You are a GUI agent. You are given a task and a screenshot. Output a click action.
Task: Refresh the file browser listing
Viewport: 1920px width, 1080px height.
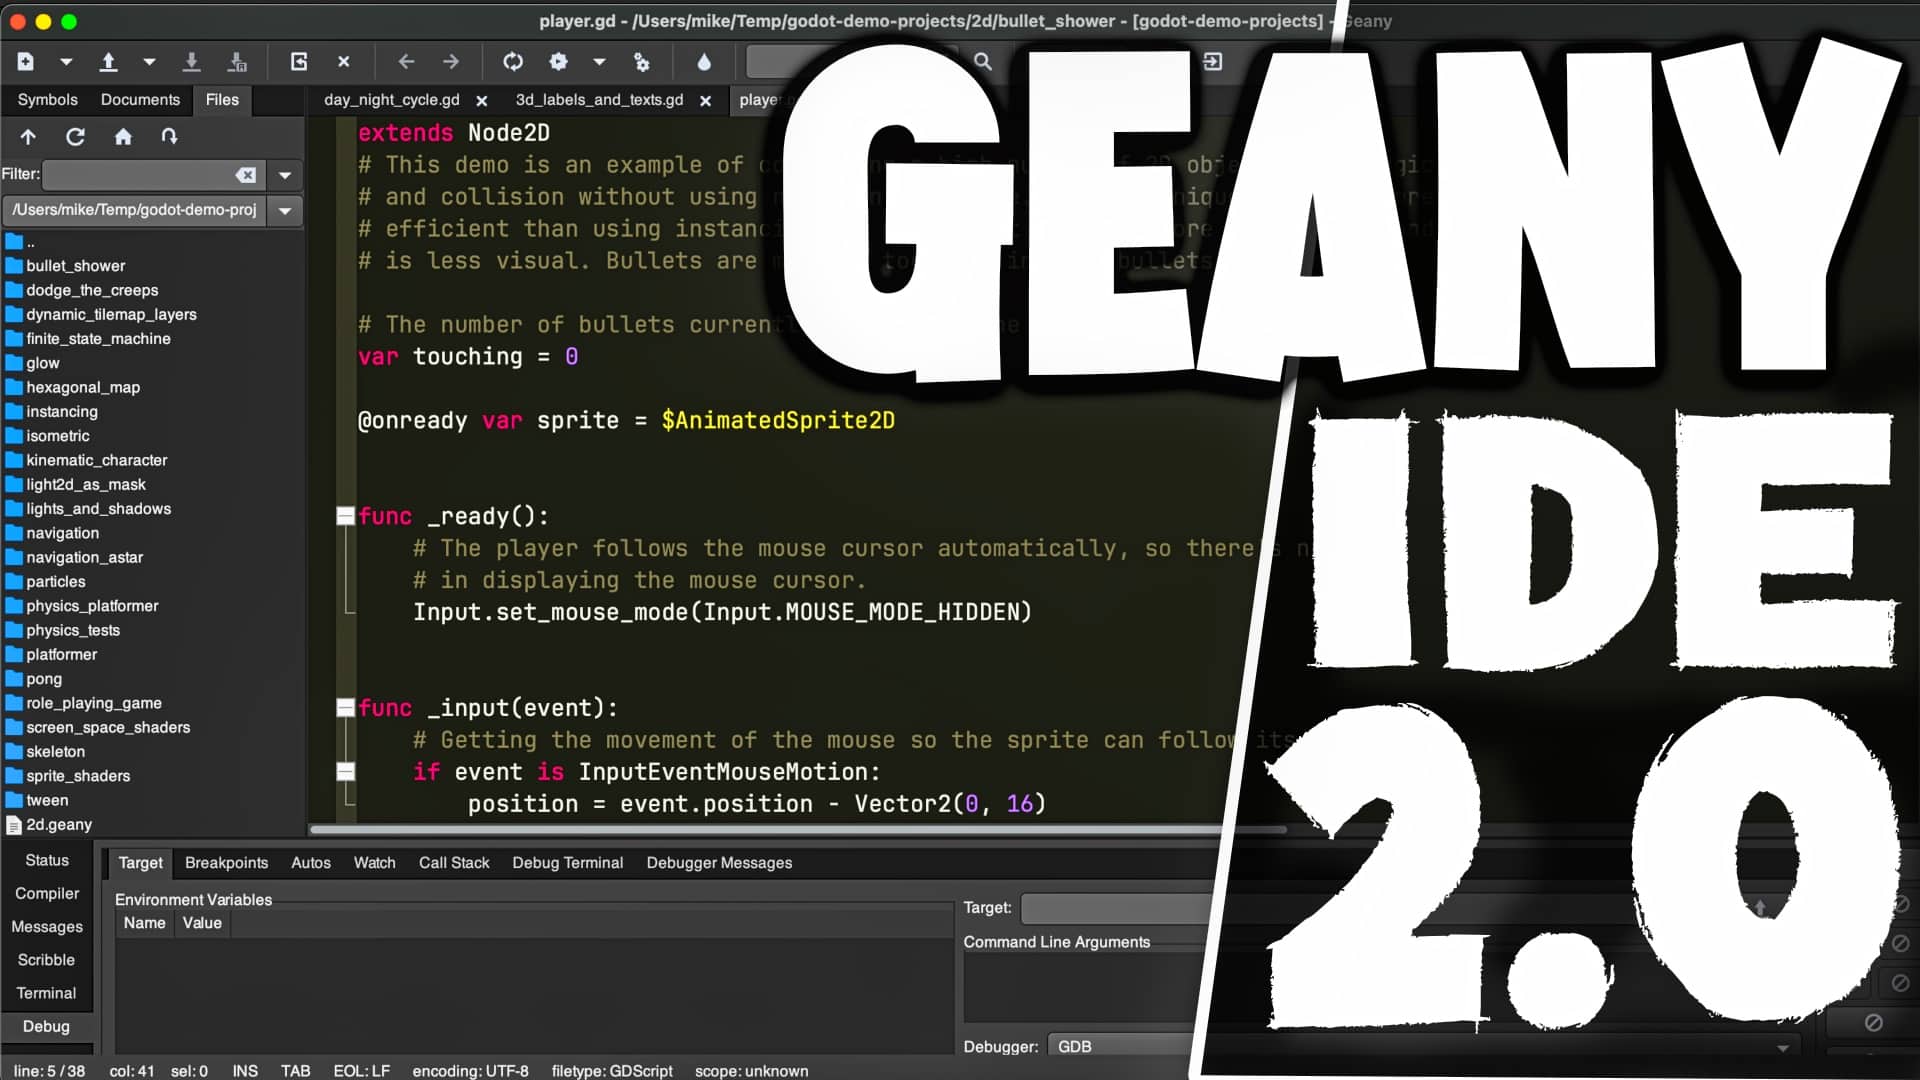pyautogui.click(x=75, y=137)
